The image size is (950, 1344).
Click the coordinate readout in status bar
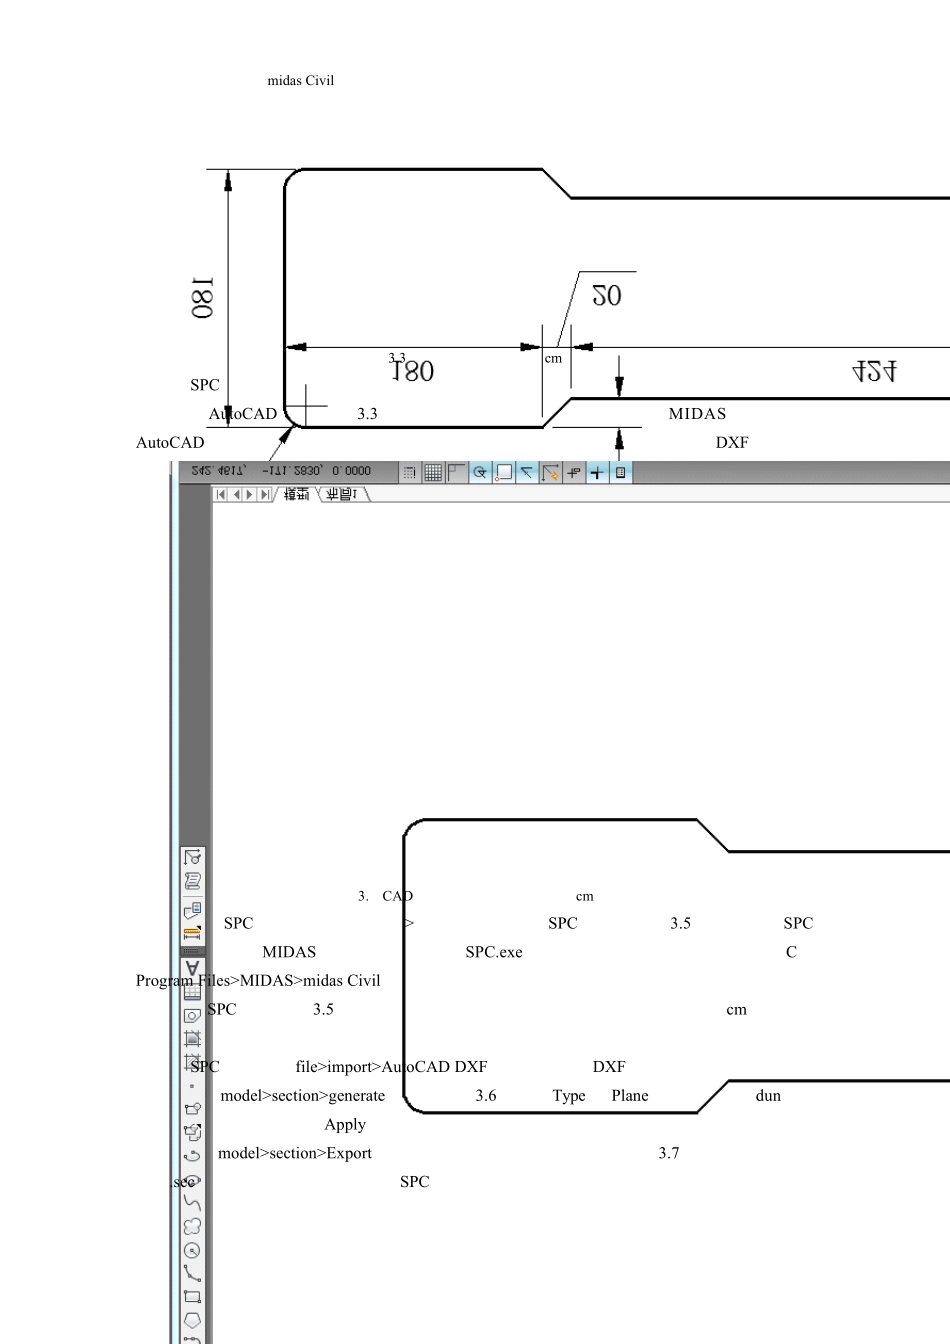click(281, 470)
